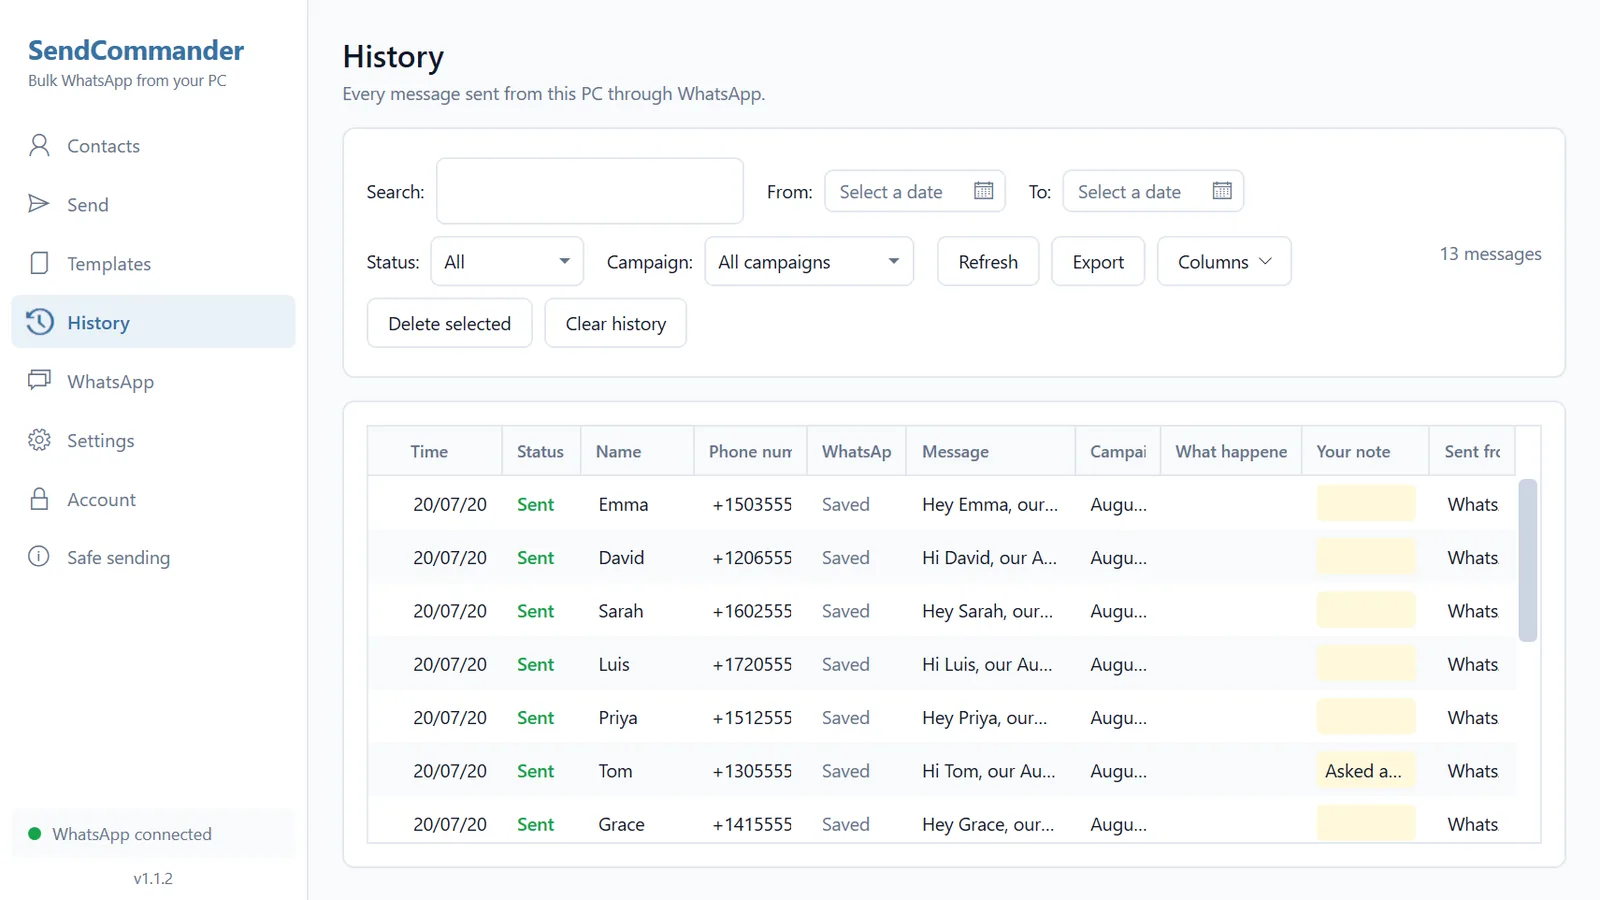Image resolution: width=1600 pixels, height=900 pixels.
Task: Open the Safe sending page
Action: [x=153, y=557]
